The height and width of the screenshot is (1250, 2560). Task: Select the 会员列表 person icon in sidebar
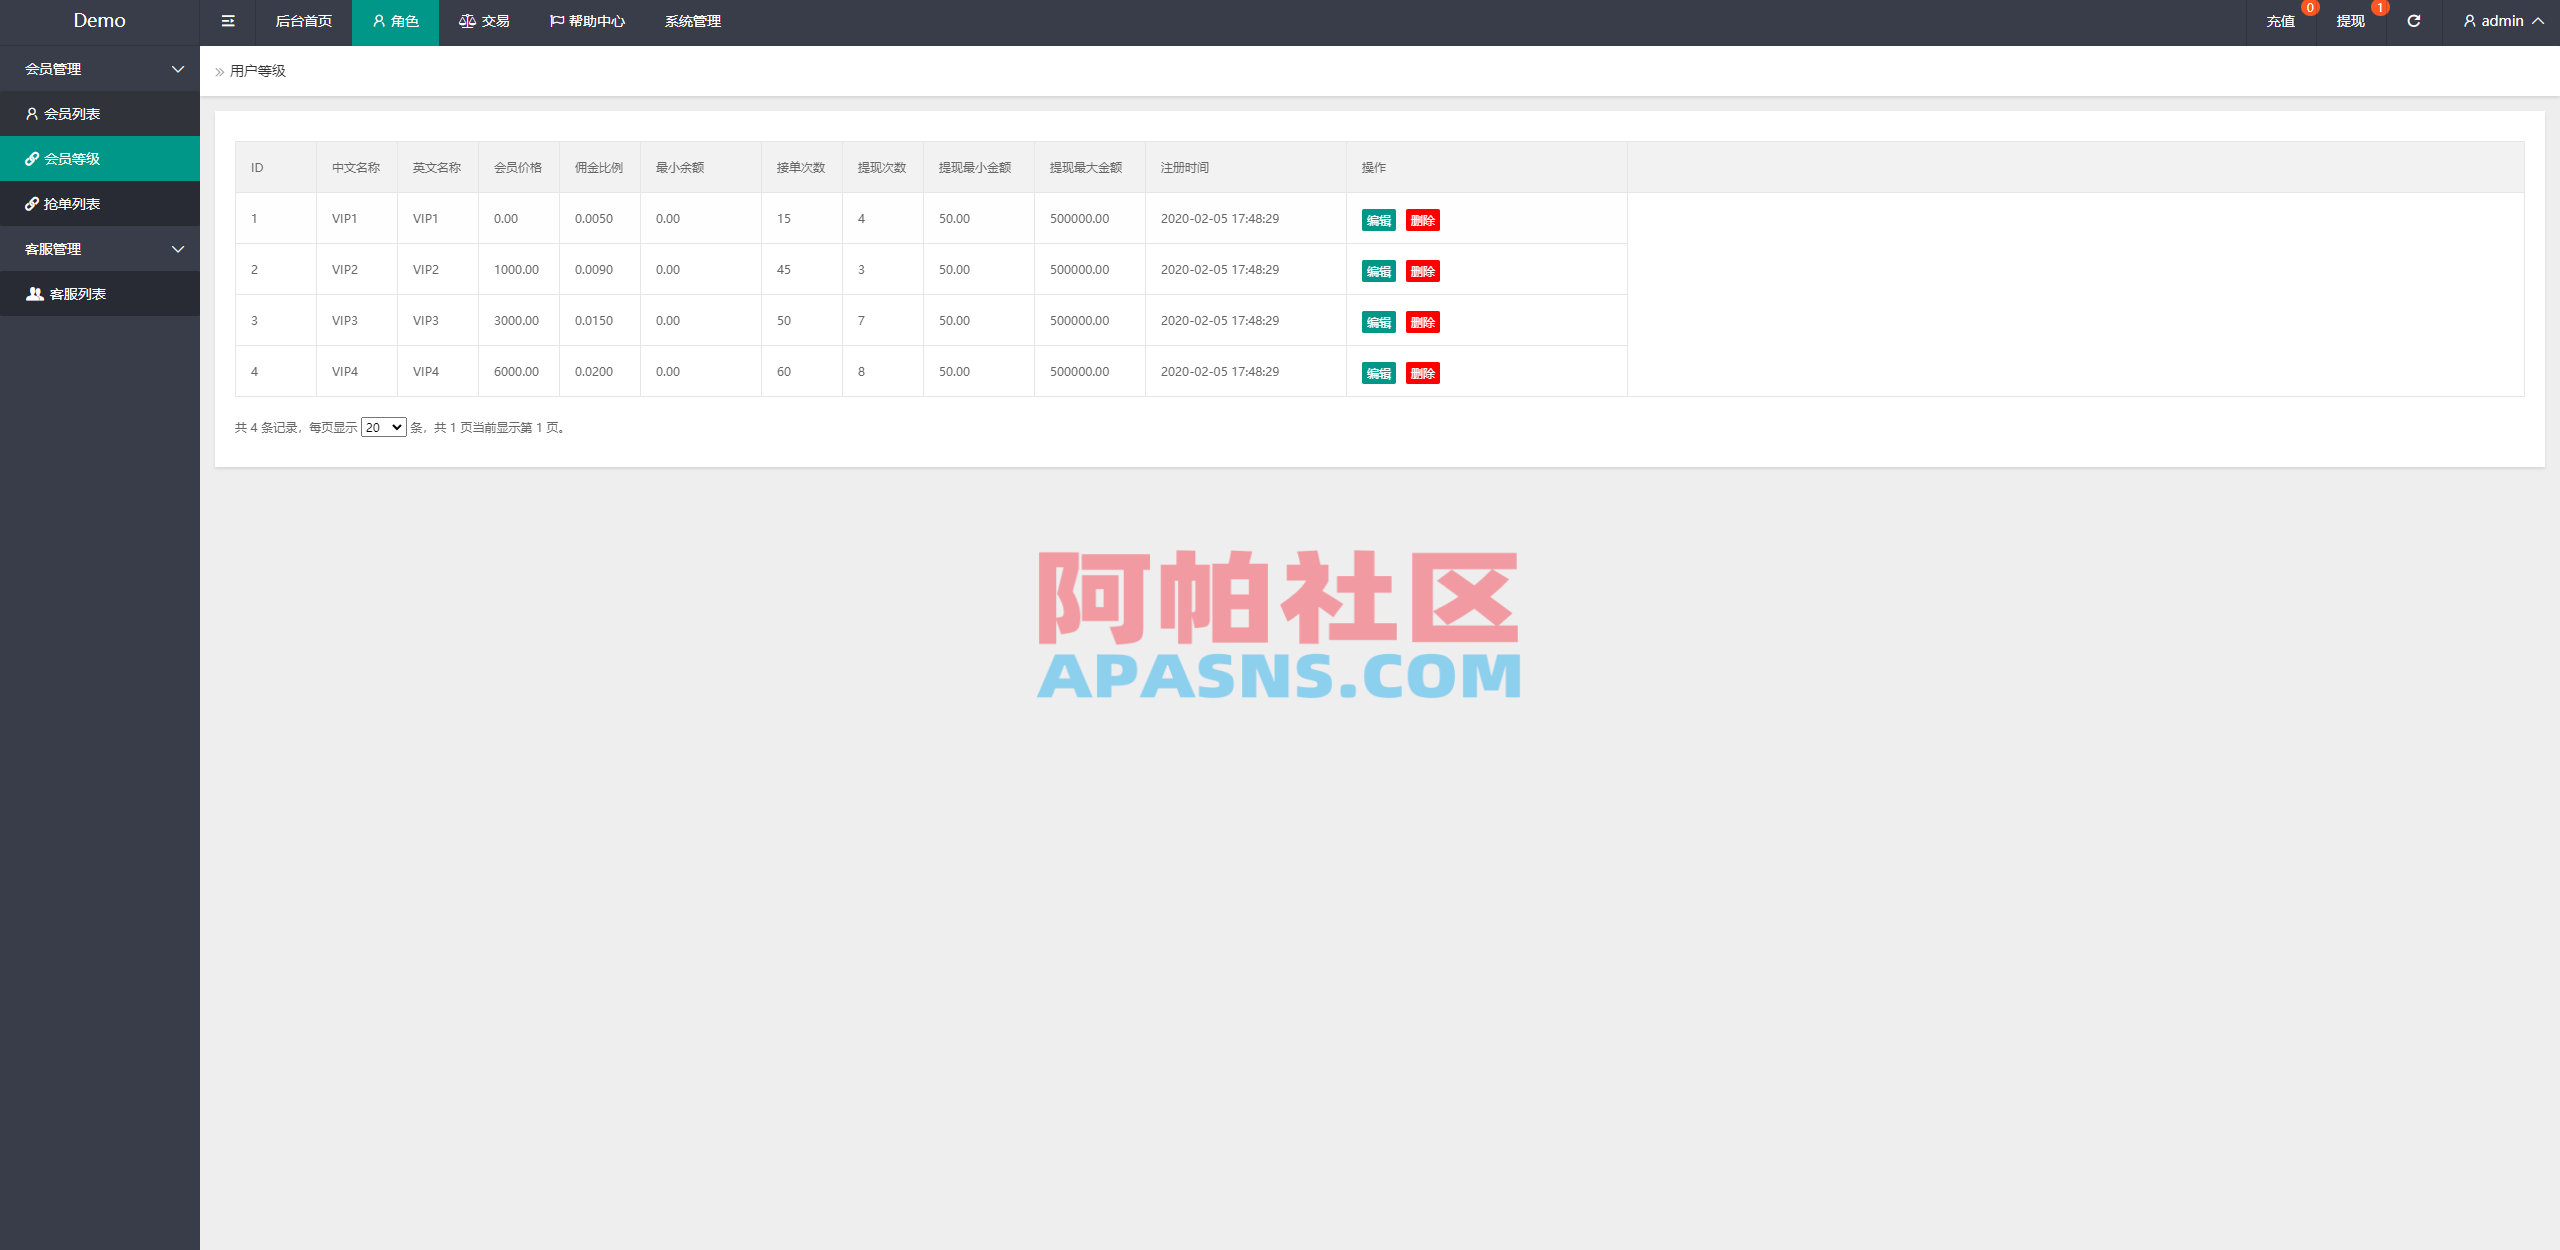click(31, 113)
